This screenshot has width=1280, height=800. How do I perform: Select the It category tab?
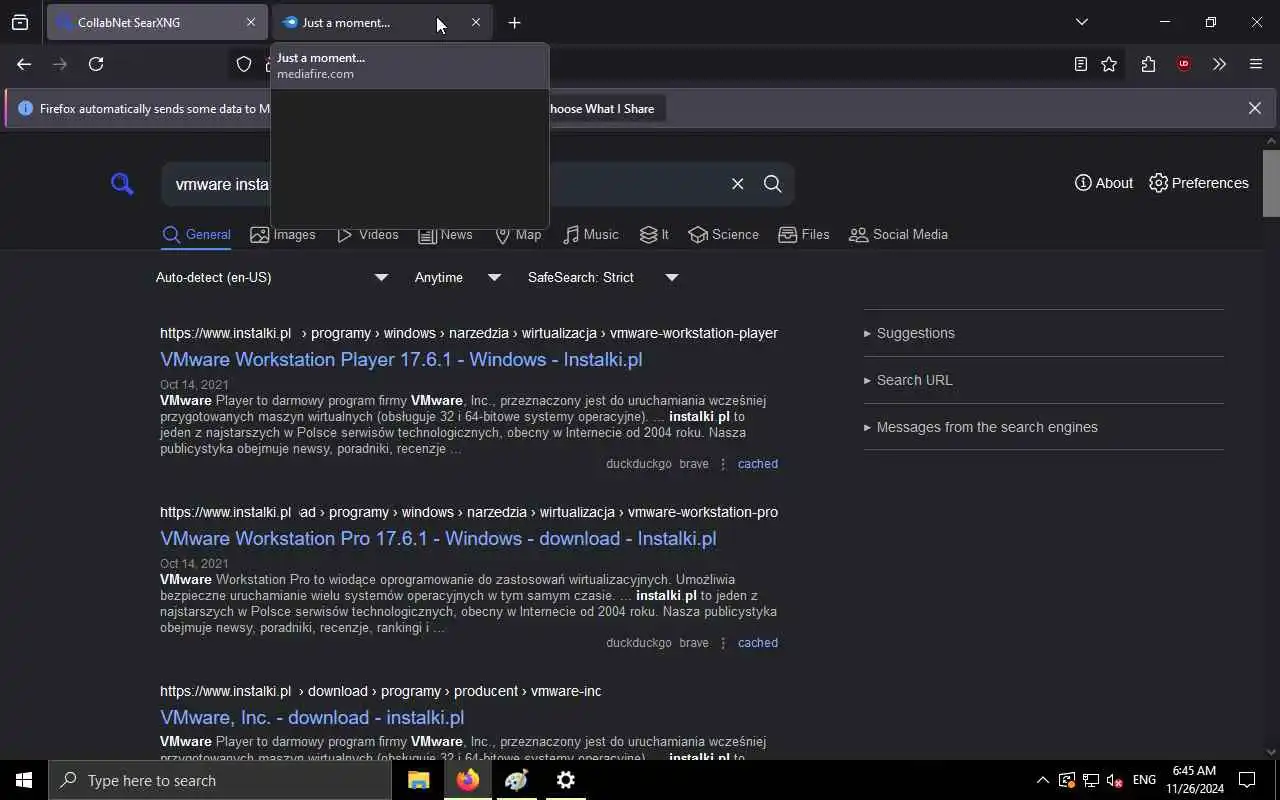coord(654,235)
